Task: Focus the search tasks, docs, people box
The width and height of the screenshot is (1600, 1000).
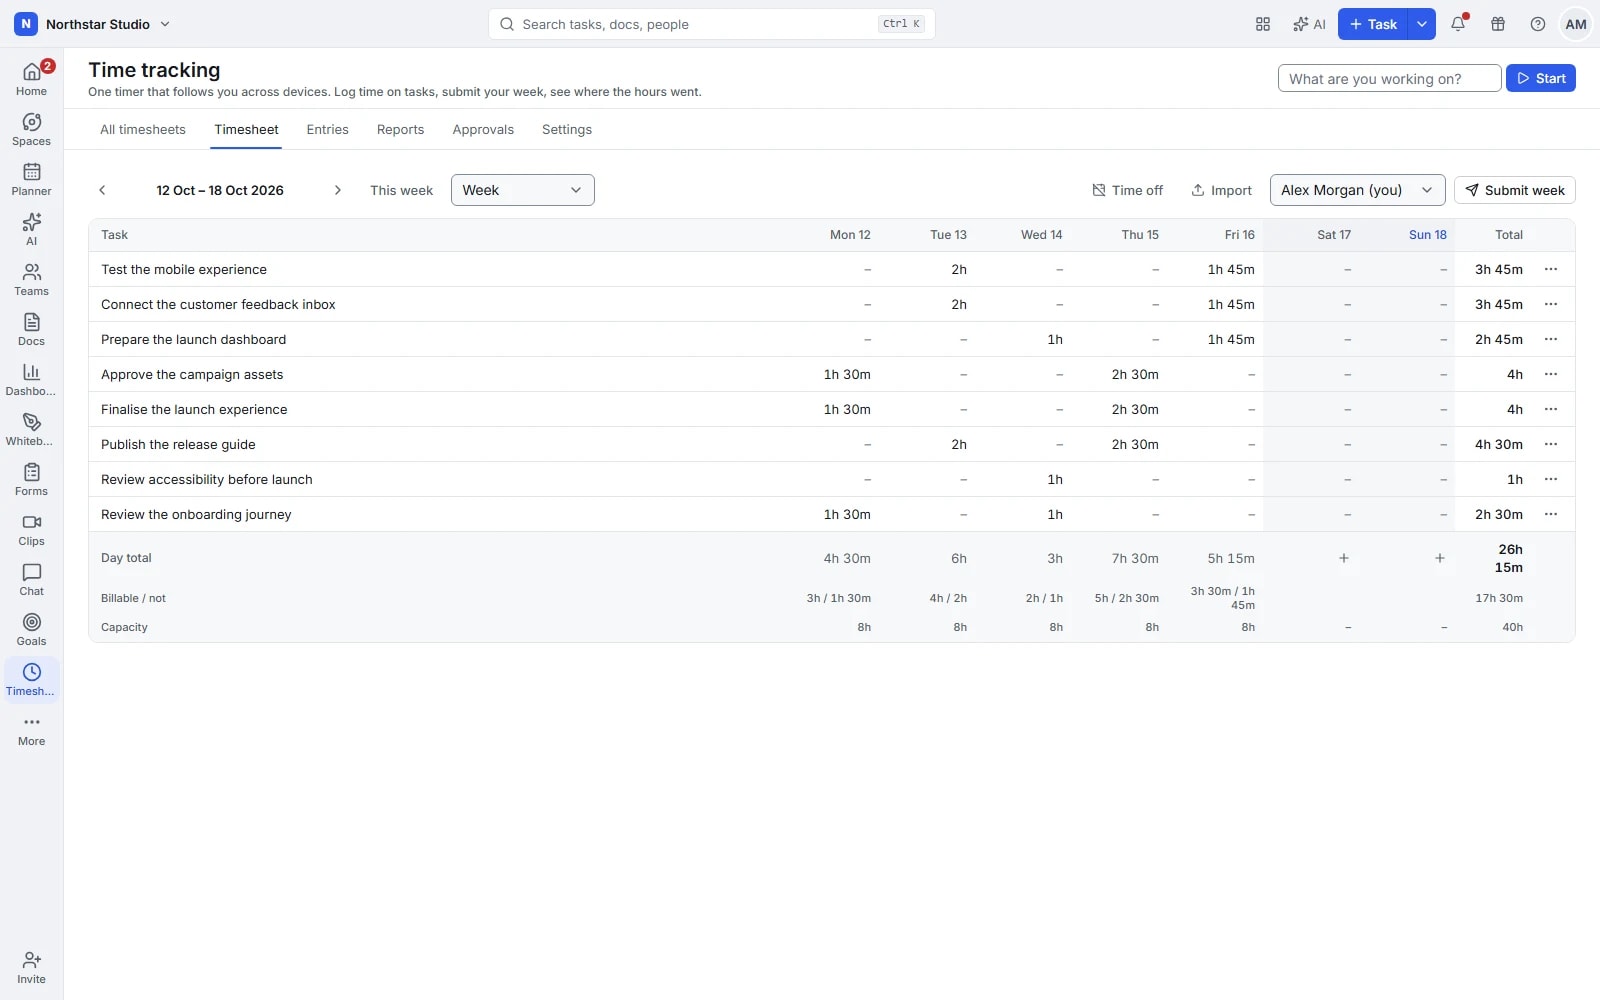Action: click(712, 24)
